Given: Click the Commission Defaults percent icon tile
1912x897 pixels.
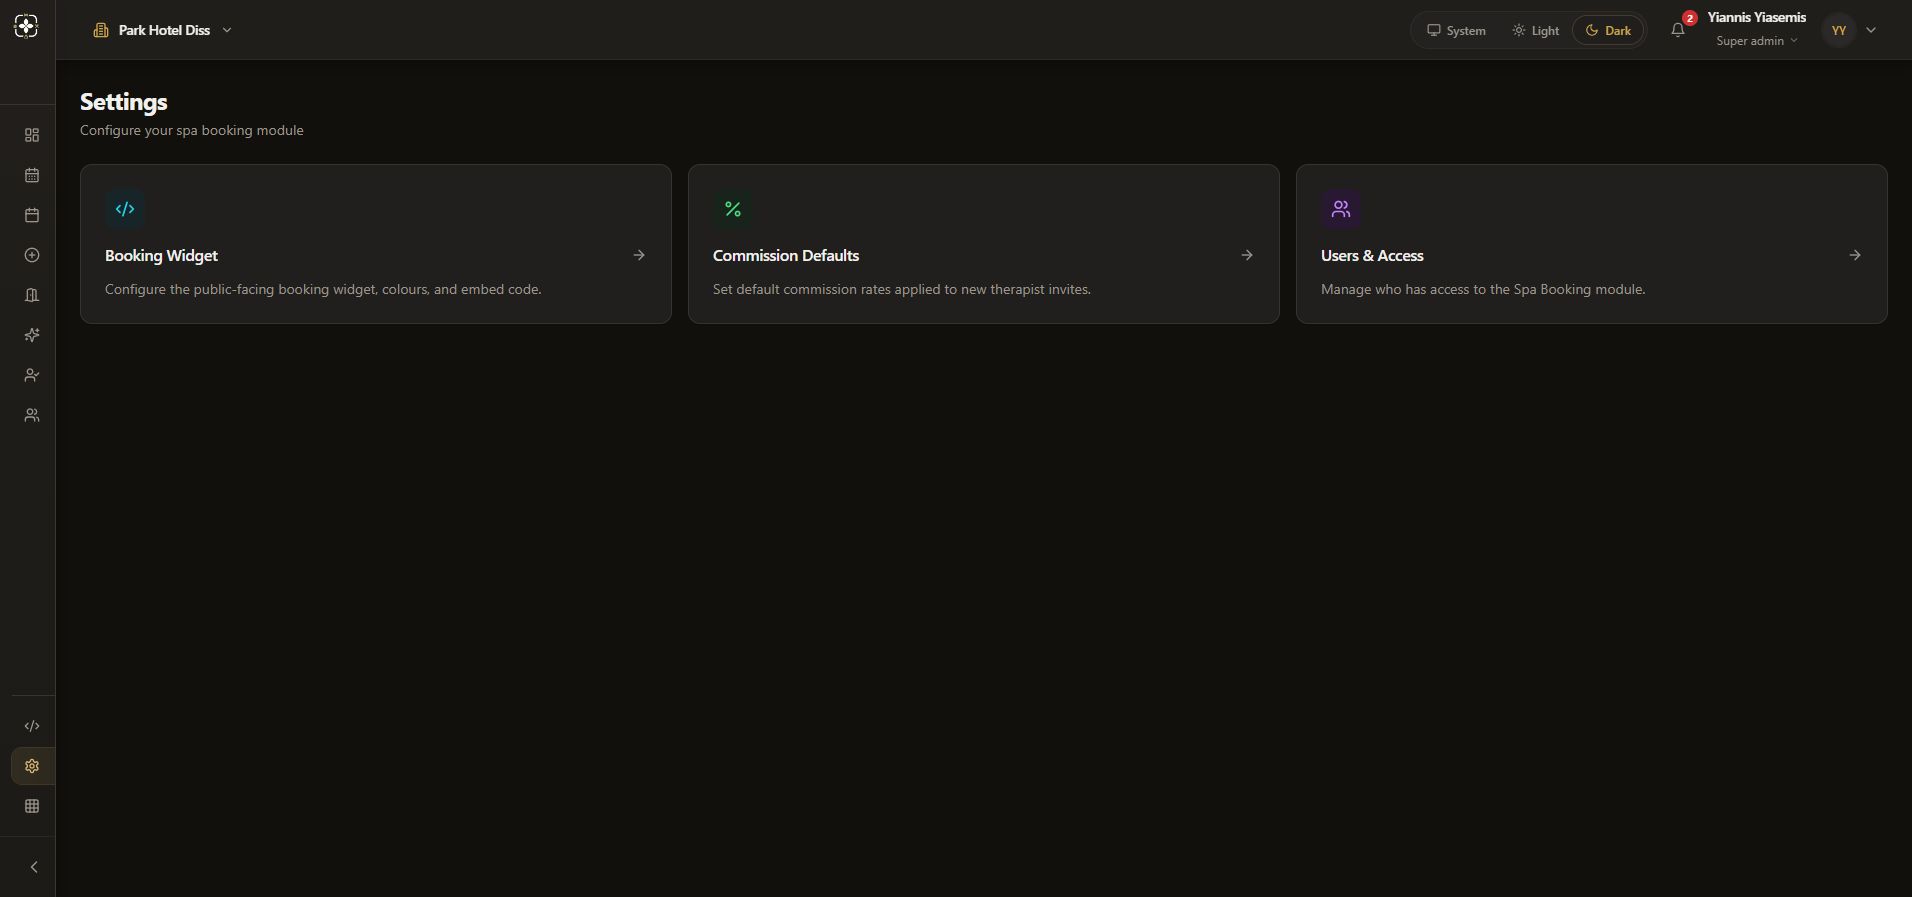Looking at the screenshot, I should [733, 209].
